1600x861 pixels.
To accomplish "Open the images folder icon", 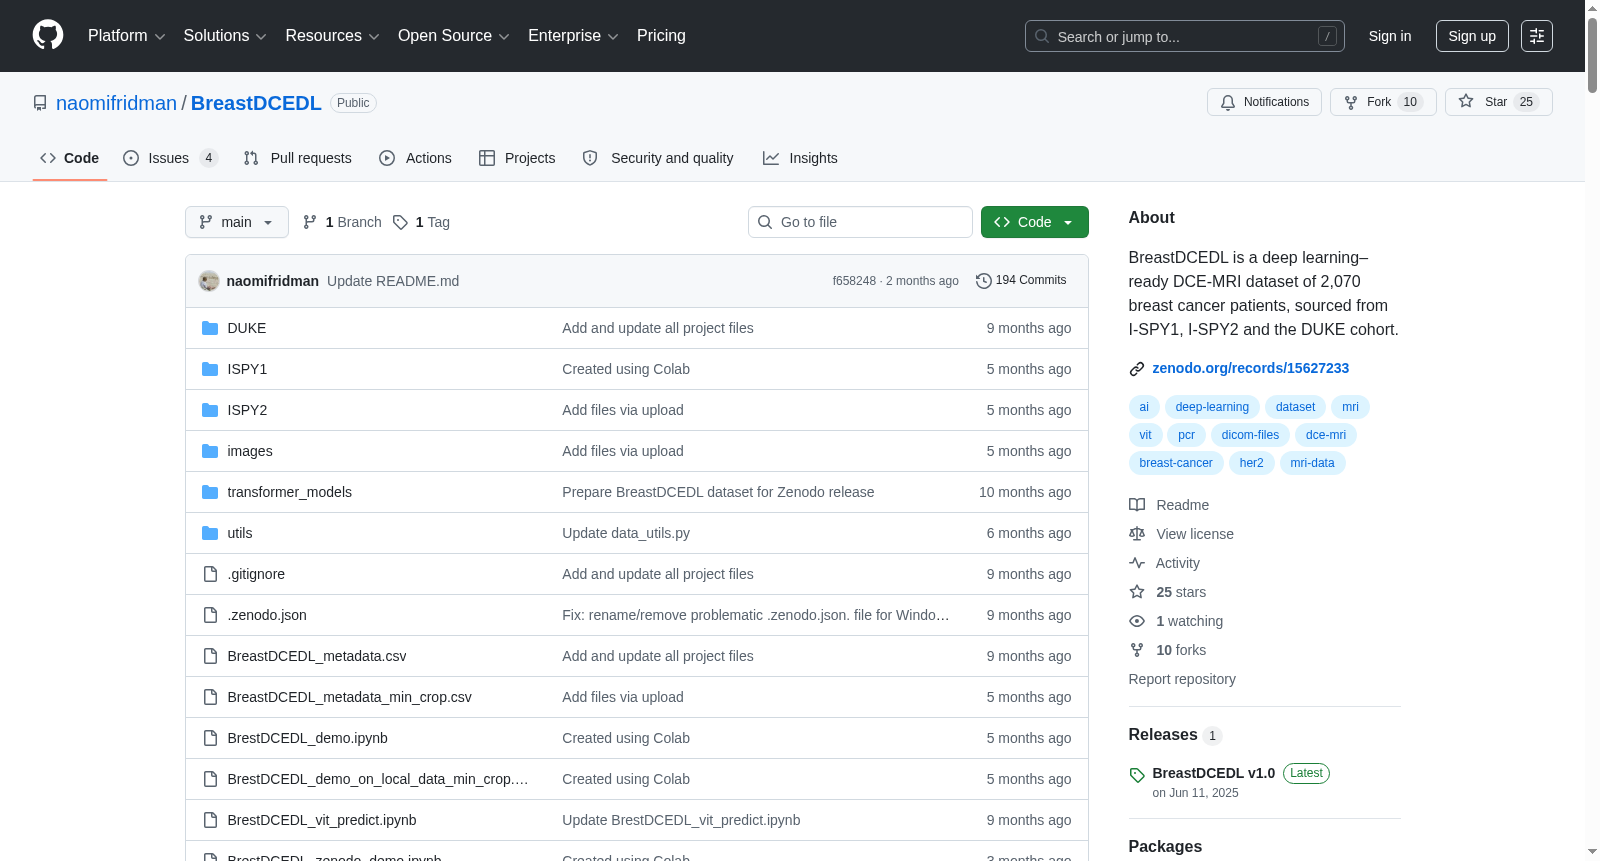I will (x=210, y=451).
